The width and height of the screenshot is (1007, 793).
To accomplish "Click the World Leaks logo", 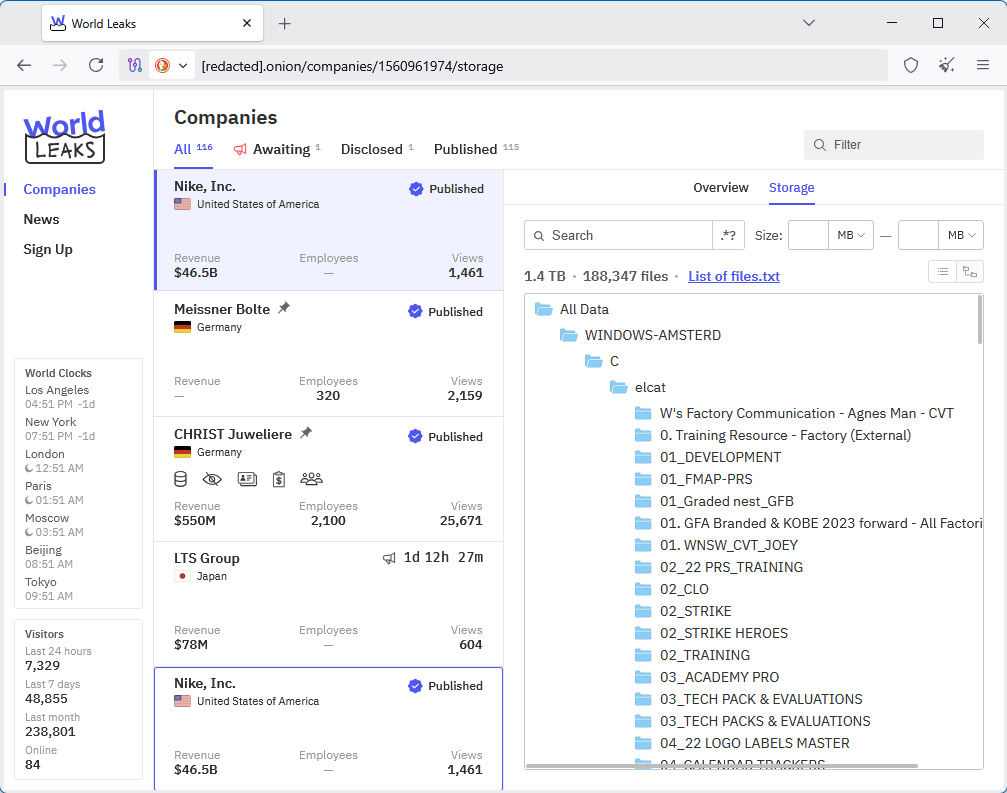I will click(x=64, y=137).
